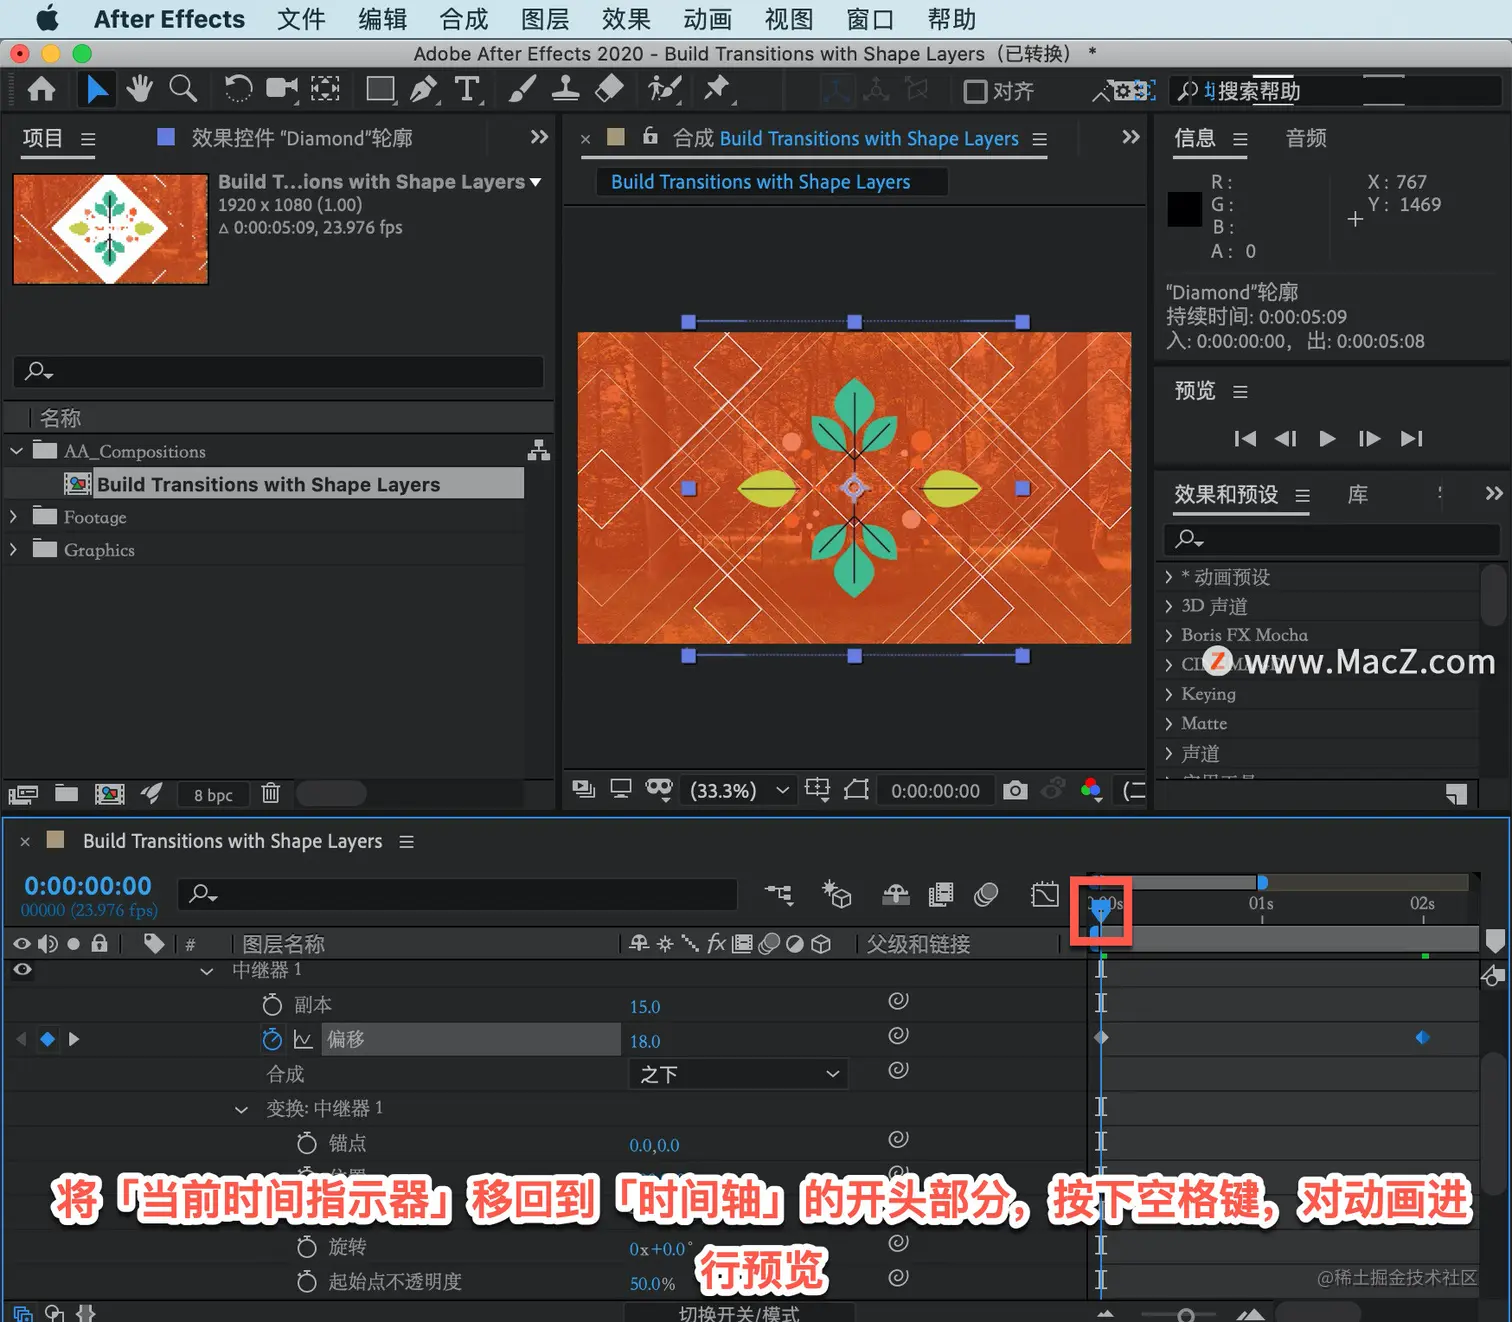
Task: Click the work area end handle
Action: [x=1262, y=882]
